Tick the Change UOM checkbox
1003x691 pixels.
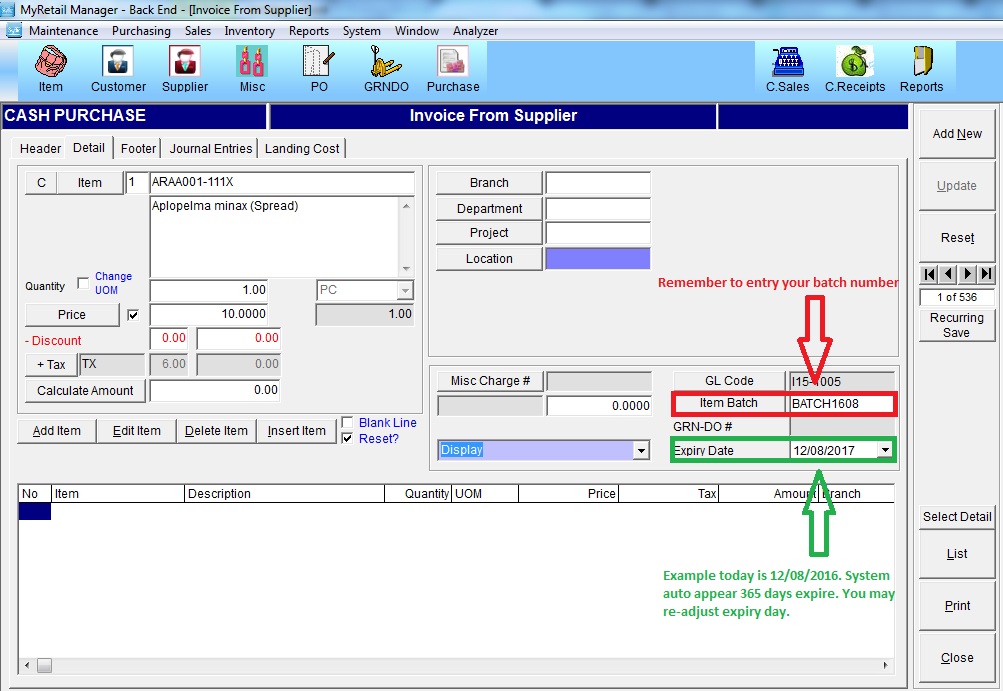pyautogui.click(x=83, y=284)
